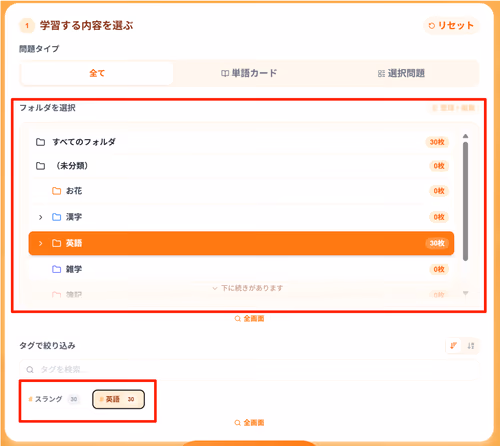The height and width of the screenshot is (446, 500).
Task: Open folder list 全画面 fullscreen link
Action: [249, 319]
